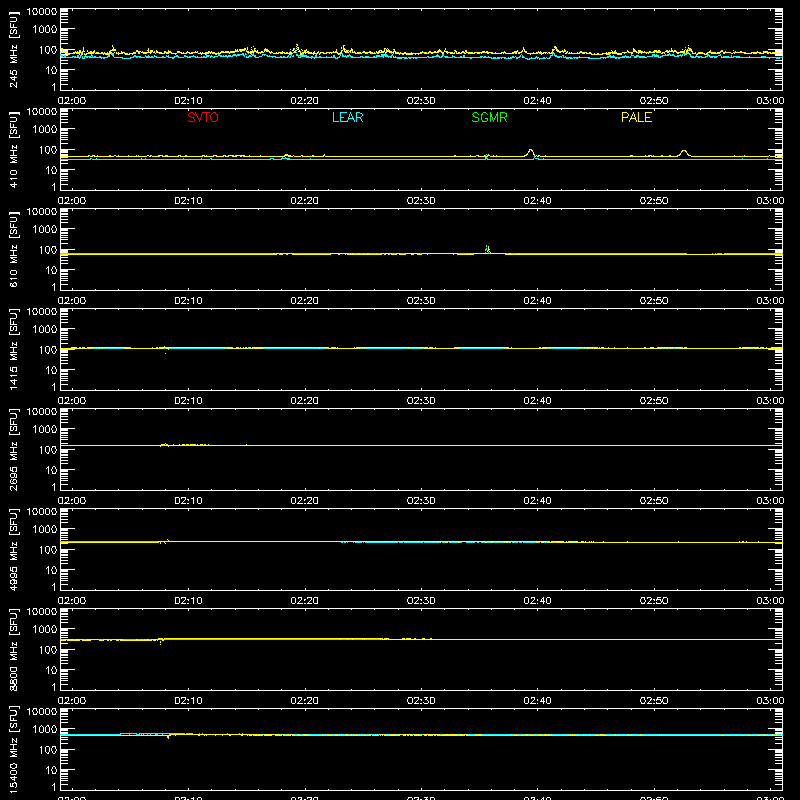
Task: Click the 02:40 tick label under 245 MHz plot
Action: [537, 101]
